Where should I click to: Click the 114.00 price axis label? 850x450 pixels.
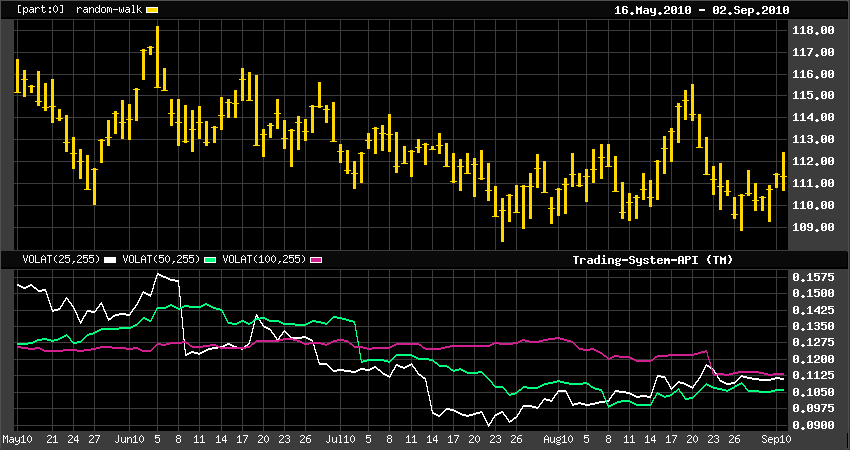(x=813, y=118)
